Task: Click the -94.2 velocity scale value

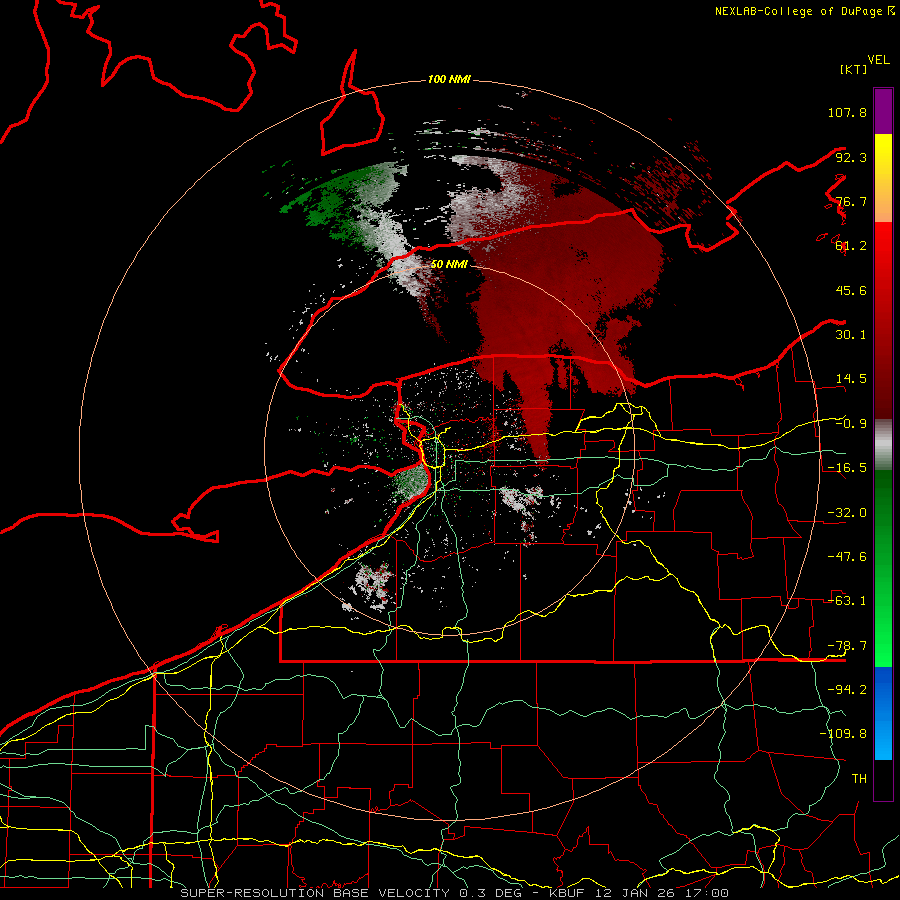Action: pos(847,690)
